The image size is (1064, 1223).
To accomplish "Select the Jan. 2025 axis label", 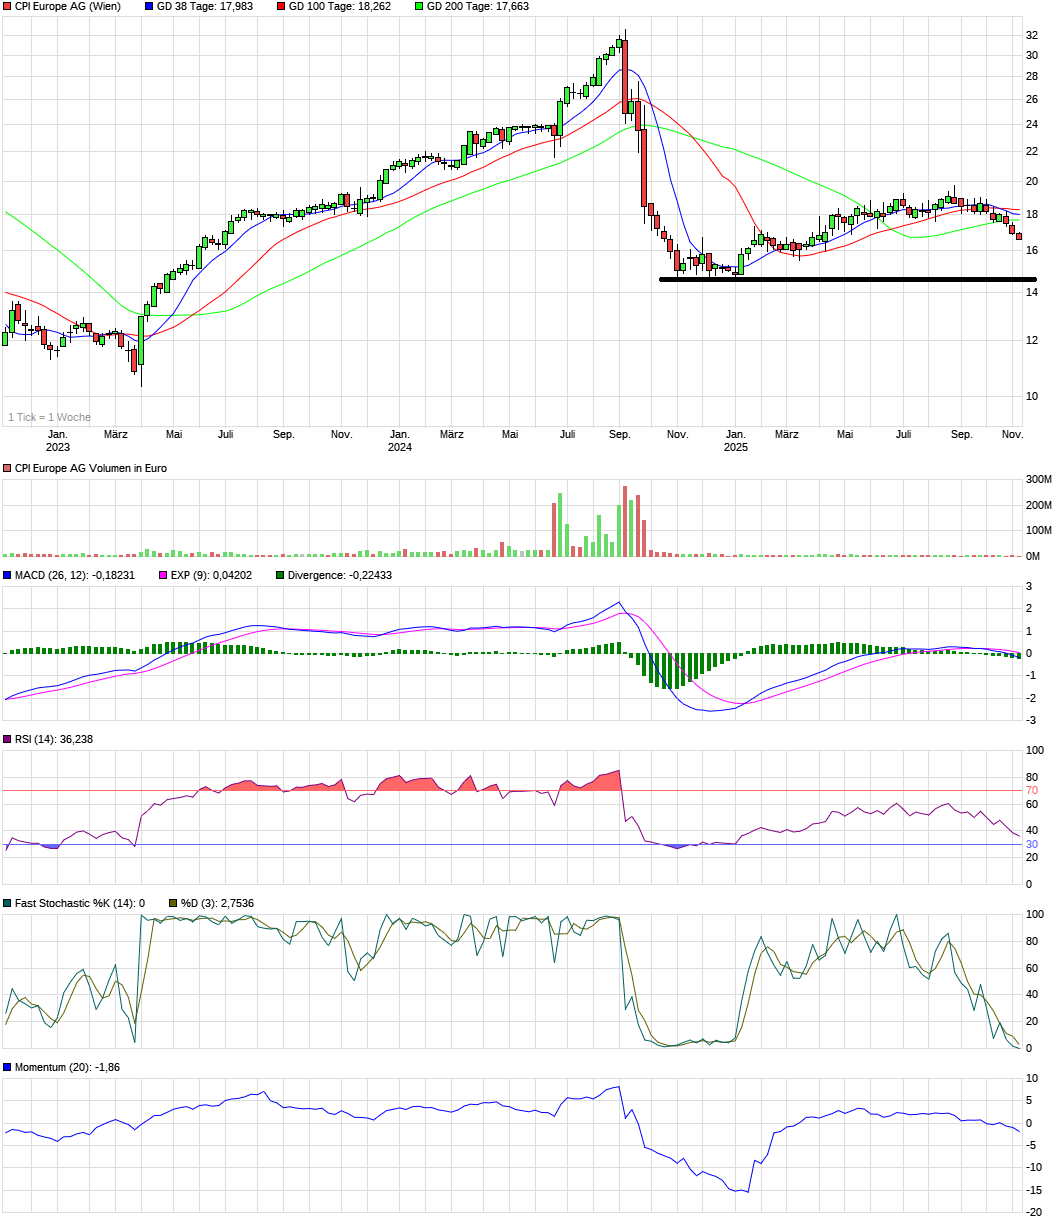I will pyautogui.click(x=735, y=440).
